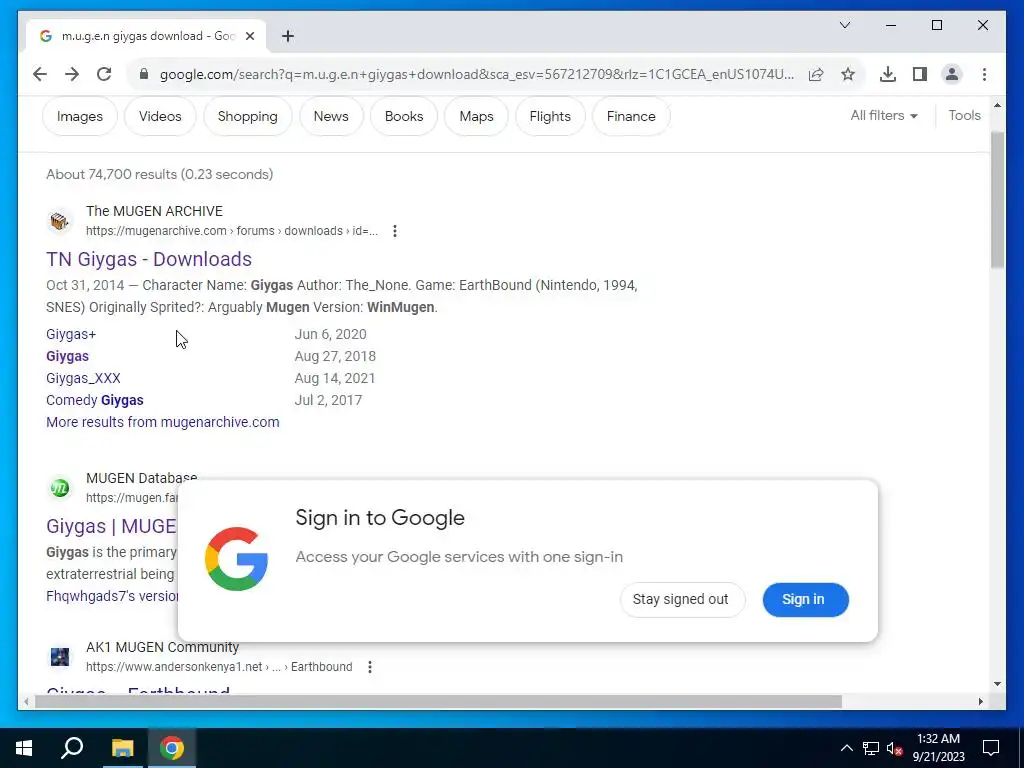The width and height of the screenshot is (1024, 768).
Task: Open the Windows Start menu
Action: tap(24, 748)
